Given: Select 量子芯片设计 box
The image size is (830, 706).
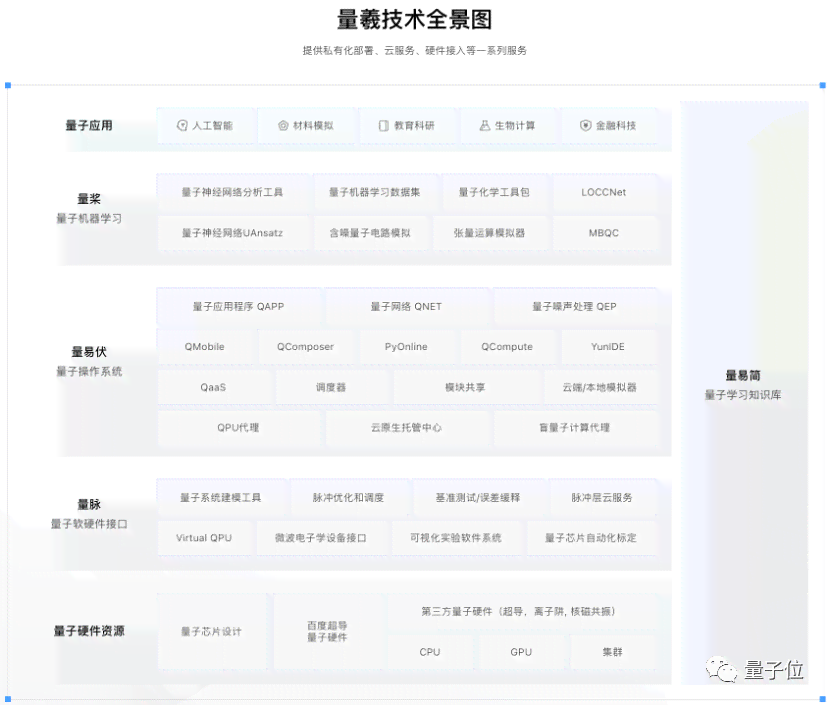Looking at the screenshot, I should [x=212, y=631].
